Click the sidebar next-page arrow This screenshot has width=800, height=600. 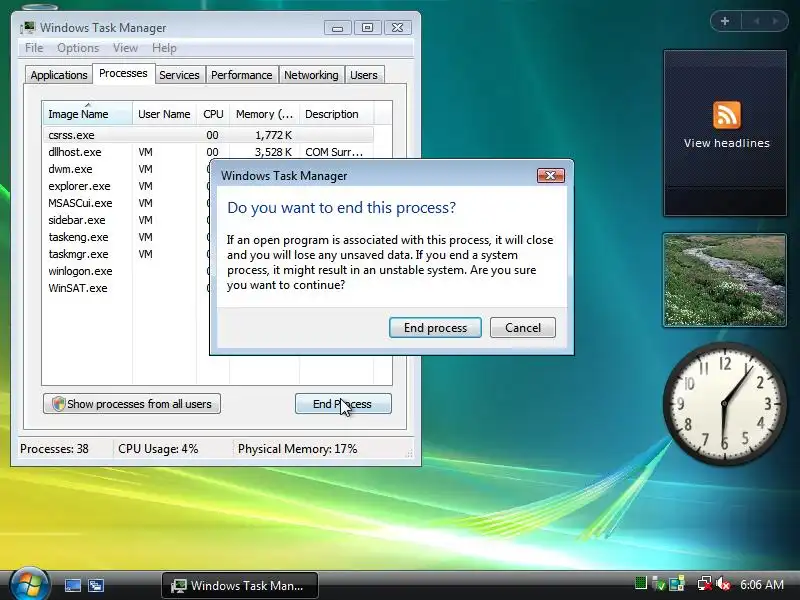776,21
